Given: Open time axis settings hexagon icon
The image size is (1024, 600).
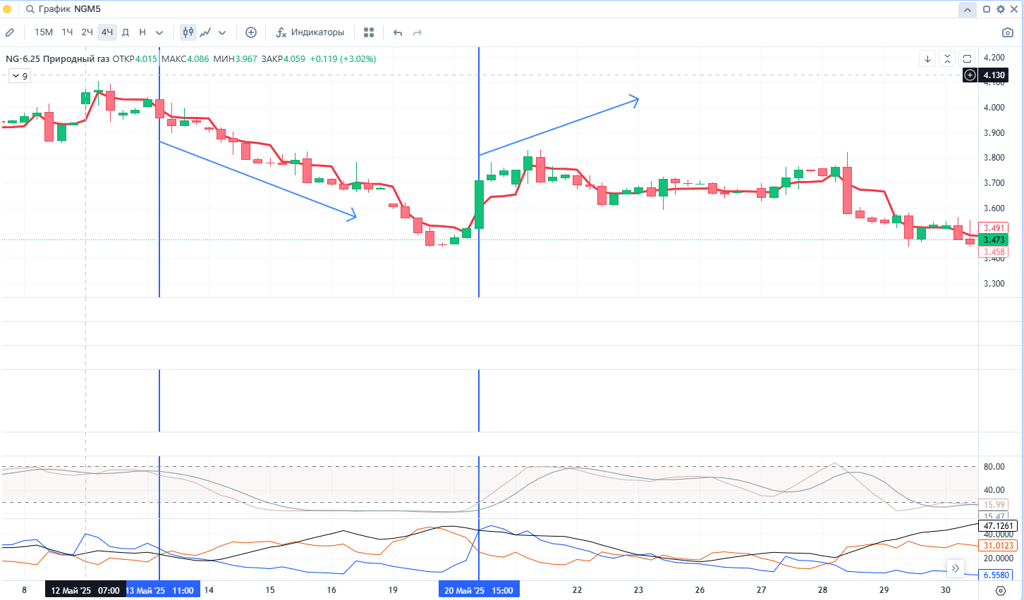Looking at the screenshot, I should 1001,590.
